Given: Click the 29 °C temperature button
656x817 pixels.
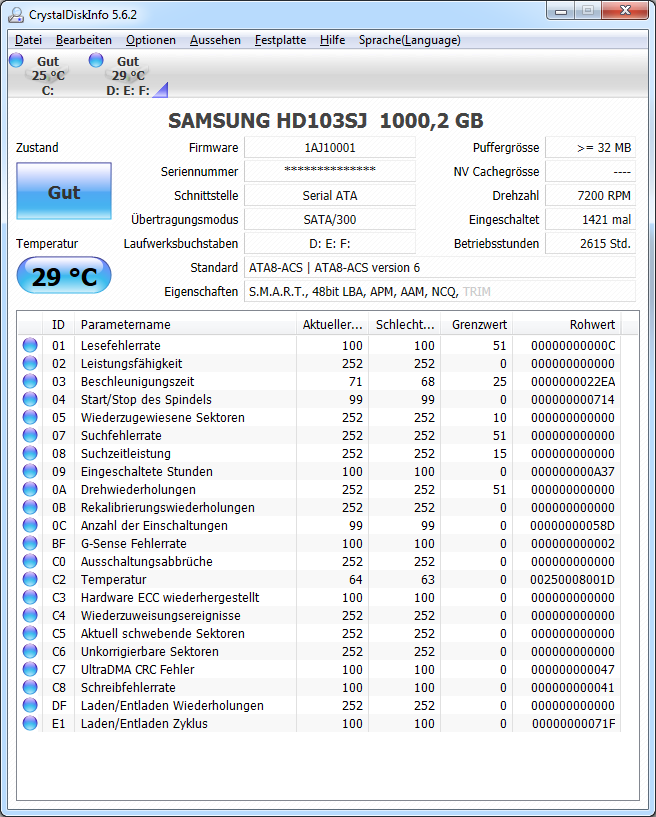Looking at the screenshot, I should tap(64, 275).
